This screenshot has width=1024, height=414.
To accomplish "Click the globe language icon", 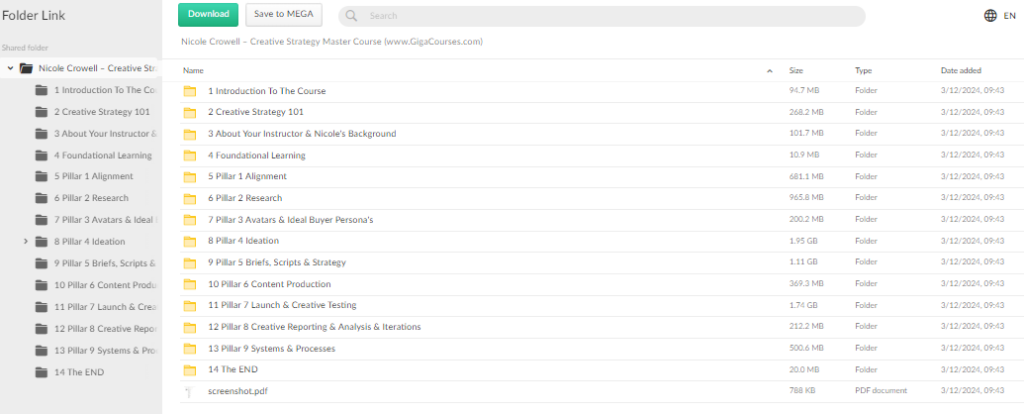I will pyautogui.click(x=990, y=15).
